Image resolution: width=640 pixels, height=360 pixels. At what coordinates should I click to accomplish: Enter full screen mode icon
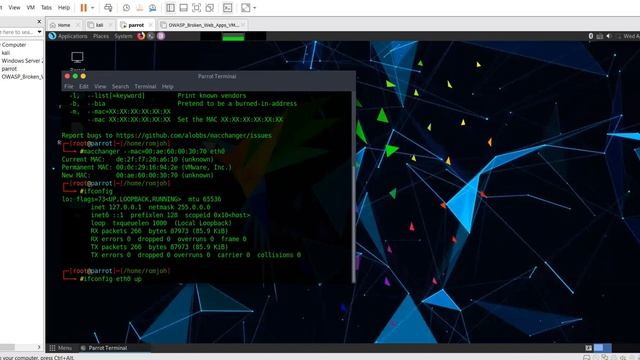196,8
